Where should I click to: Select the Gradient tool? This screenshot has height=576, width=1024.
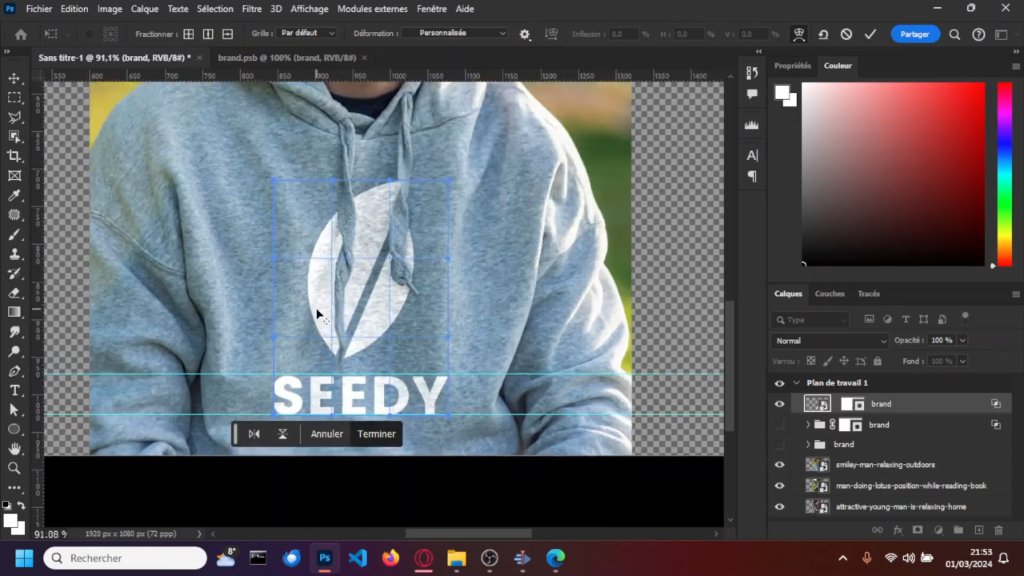pyautogui.click(x=14, y=312)
